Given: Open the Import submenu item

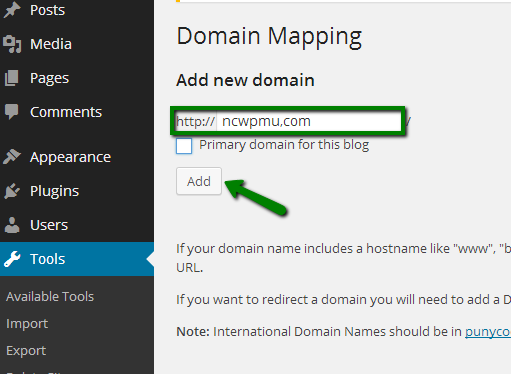Looking at the screenshot, I should pos(27,324).
